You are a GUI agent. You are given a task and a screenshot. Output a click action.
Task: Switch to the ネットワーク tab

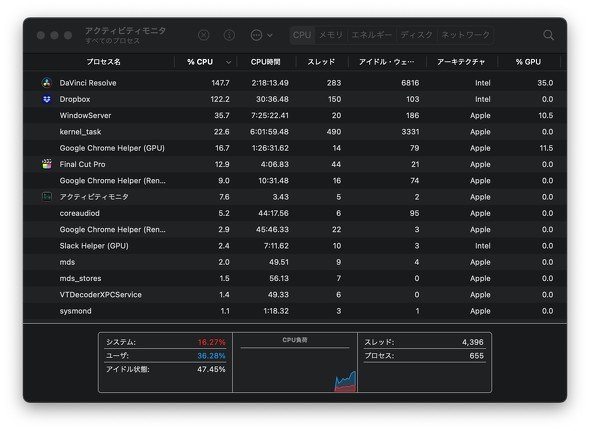[x=465, y=35]
